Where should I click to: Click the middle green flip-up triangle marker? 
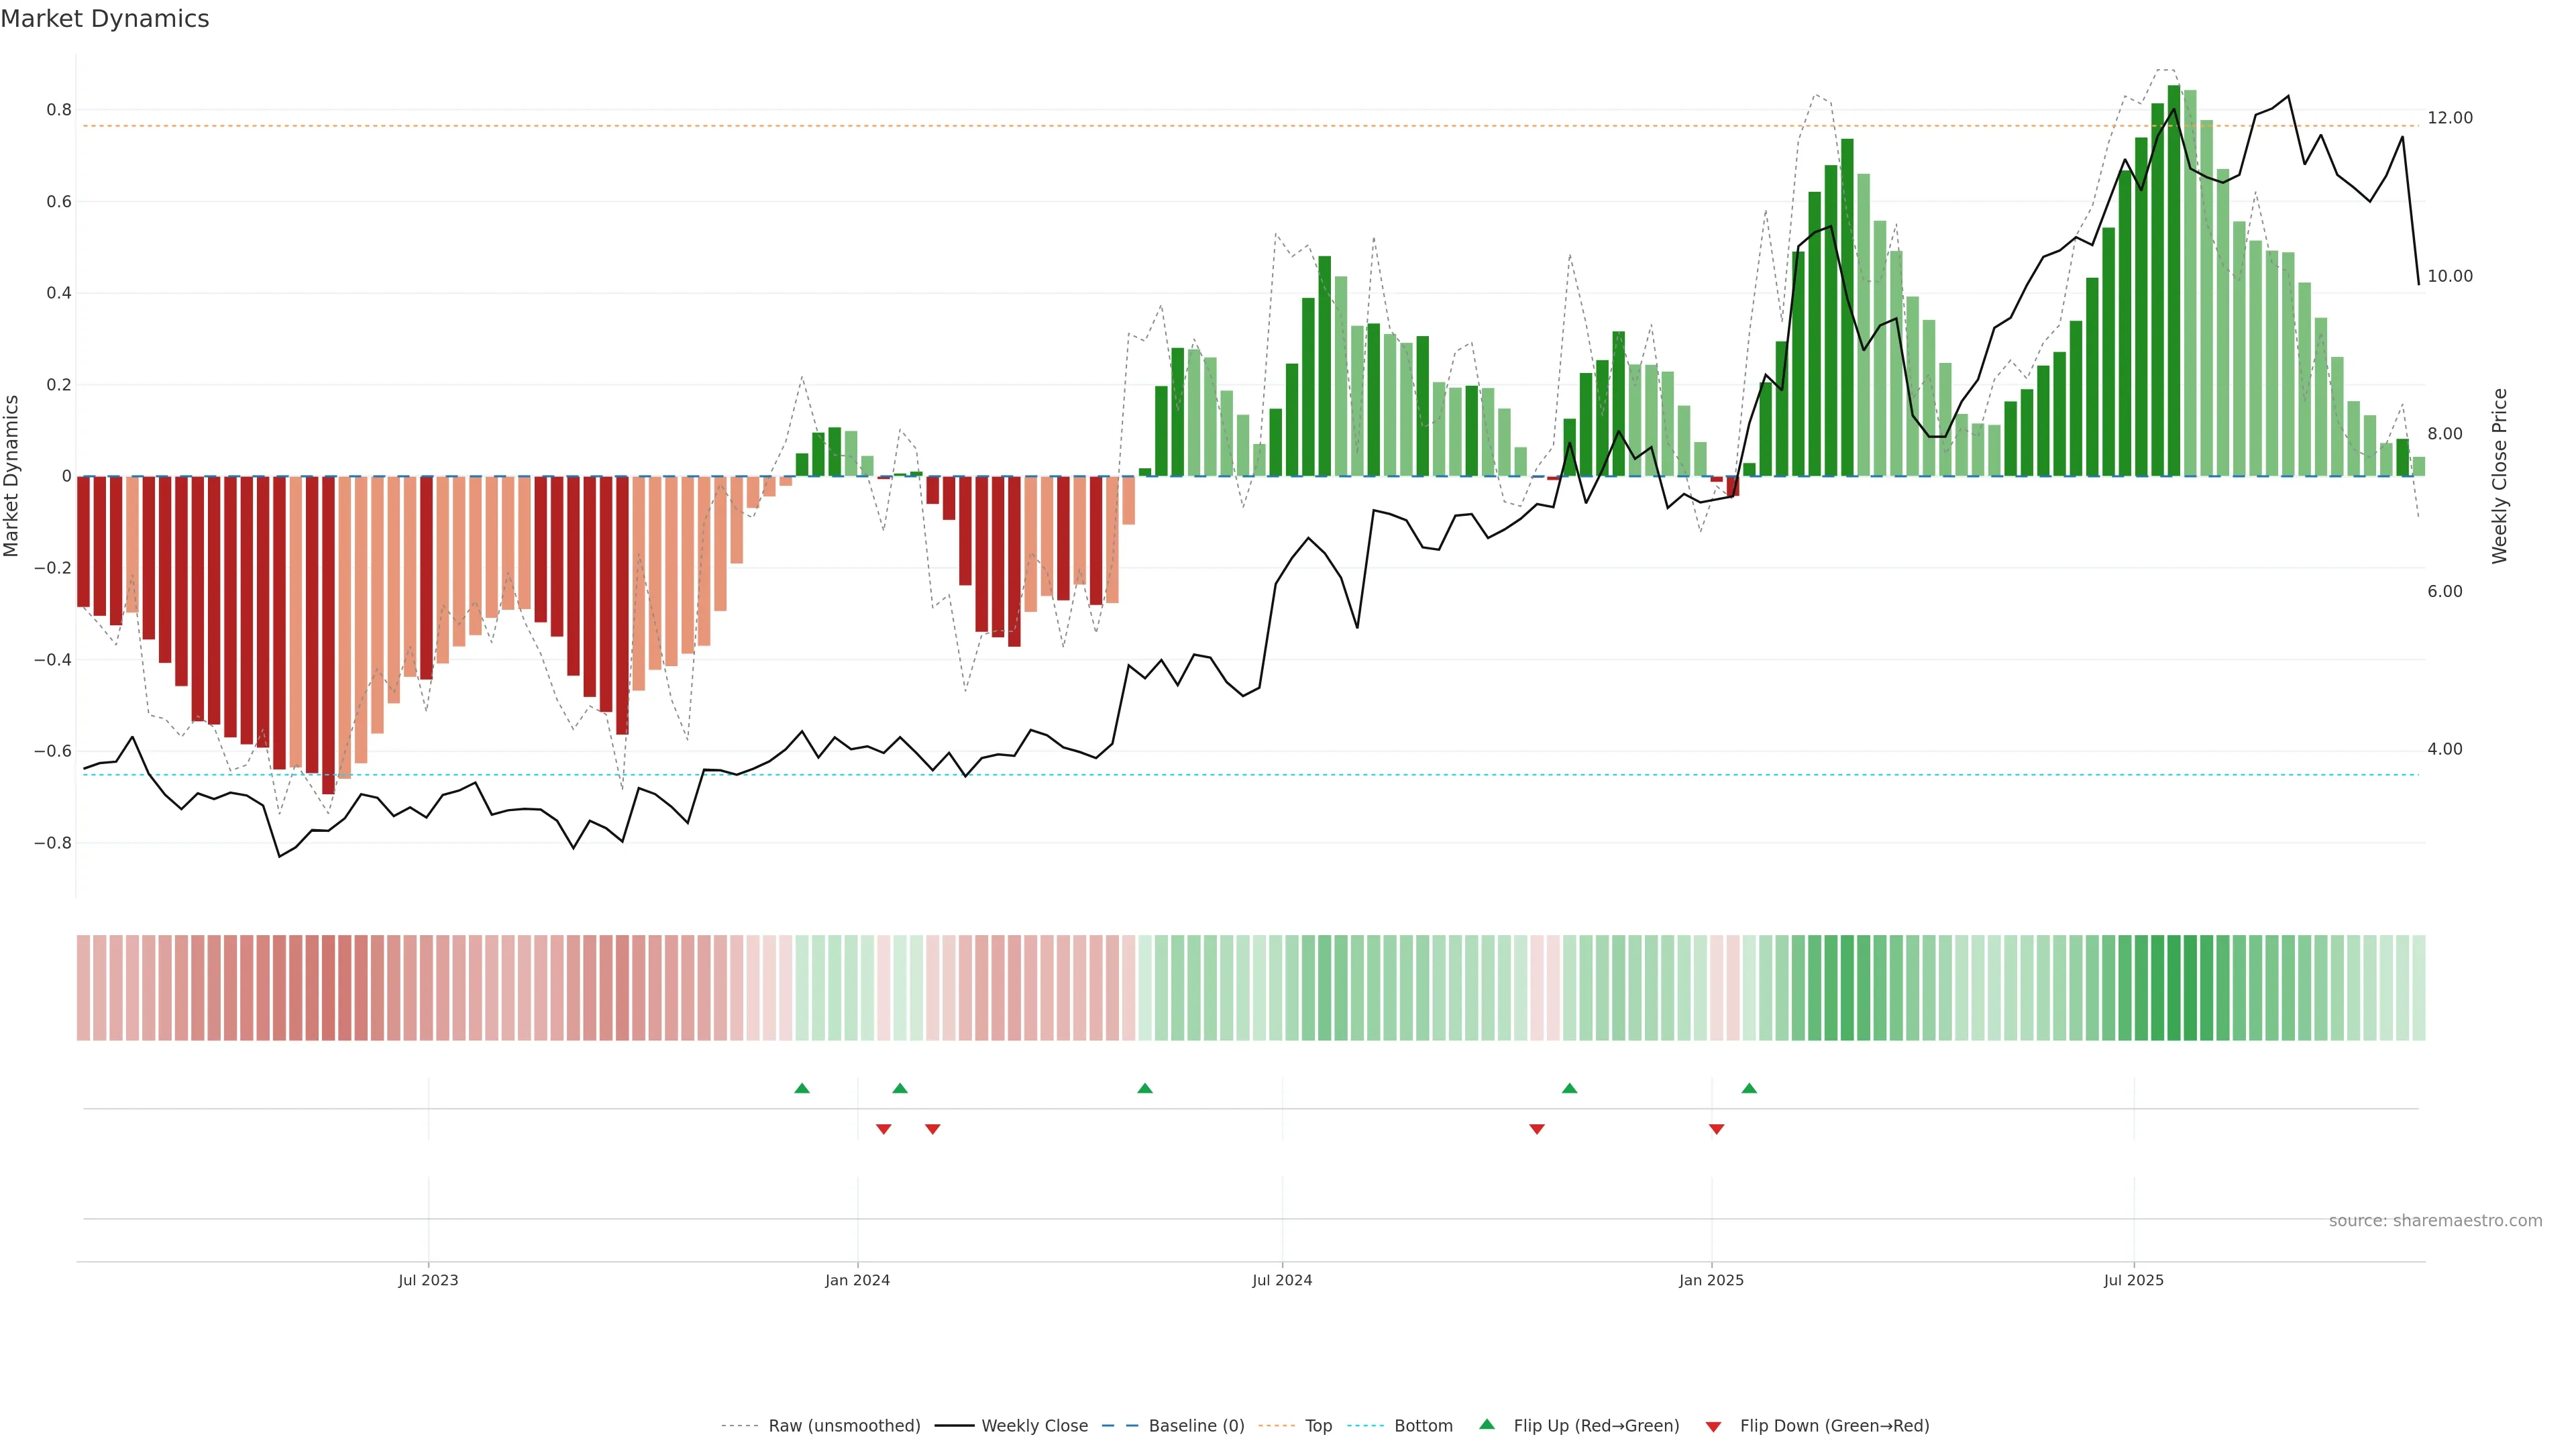(1145, 1088)
